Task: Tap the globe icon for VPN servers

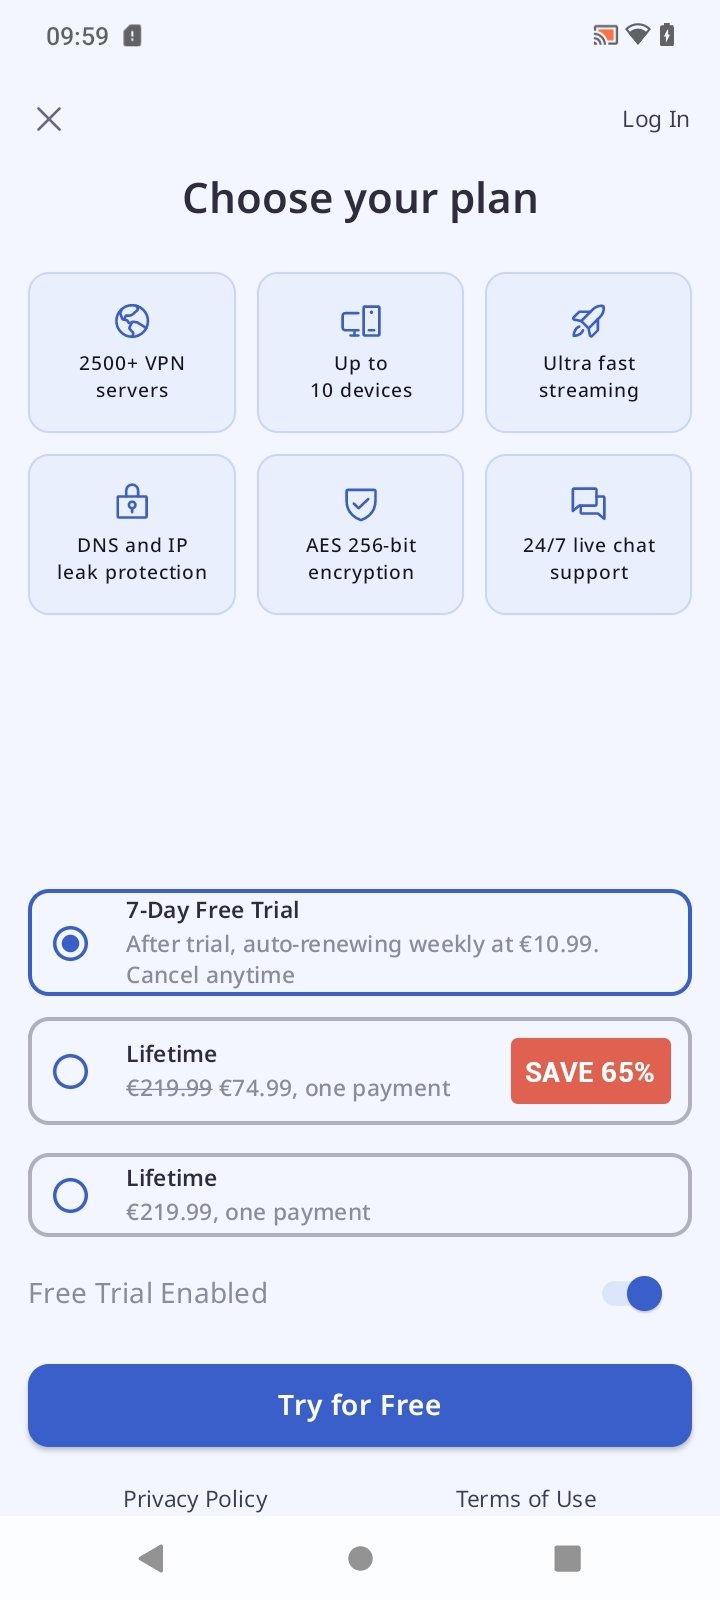Action: (132, 321)
